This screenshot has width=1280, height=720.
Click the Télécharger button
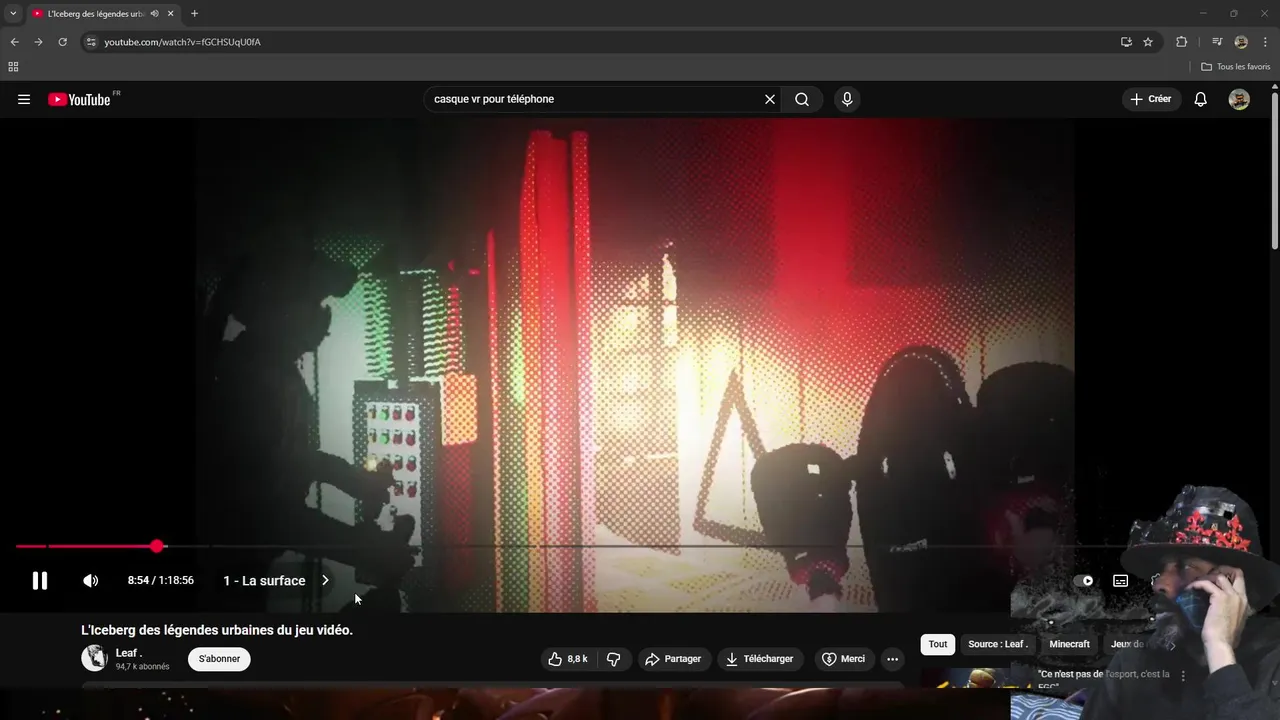(760, 659)
